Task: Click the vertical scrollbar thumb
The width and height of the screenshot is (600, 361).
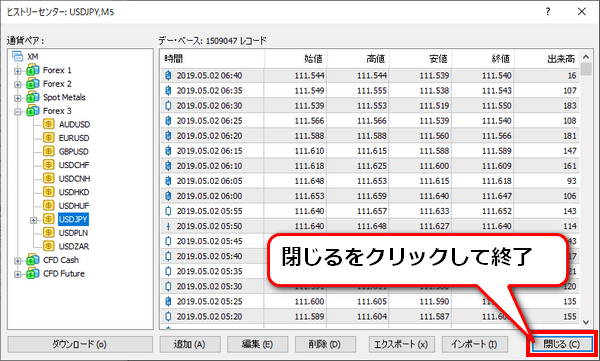Action: tap(586, 69)
